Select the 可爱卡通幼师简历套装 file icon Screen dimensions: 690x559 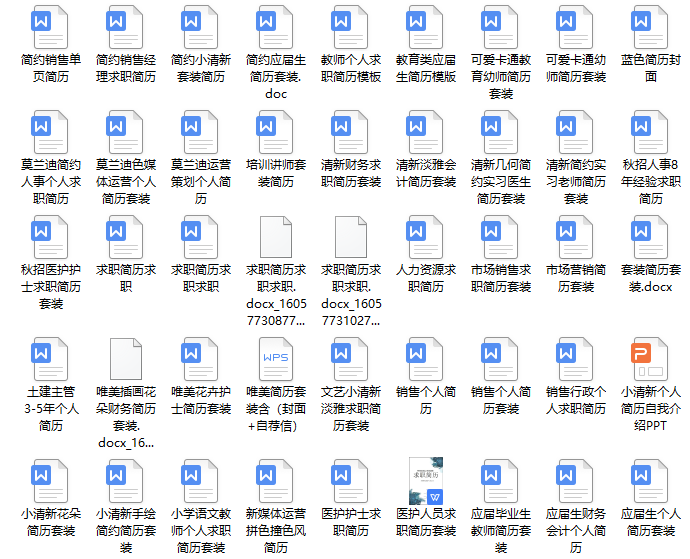tap(575, 26)
